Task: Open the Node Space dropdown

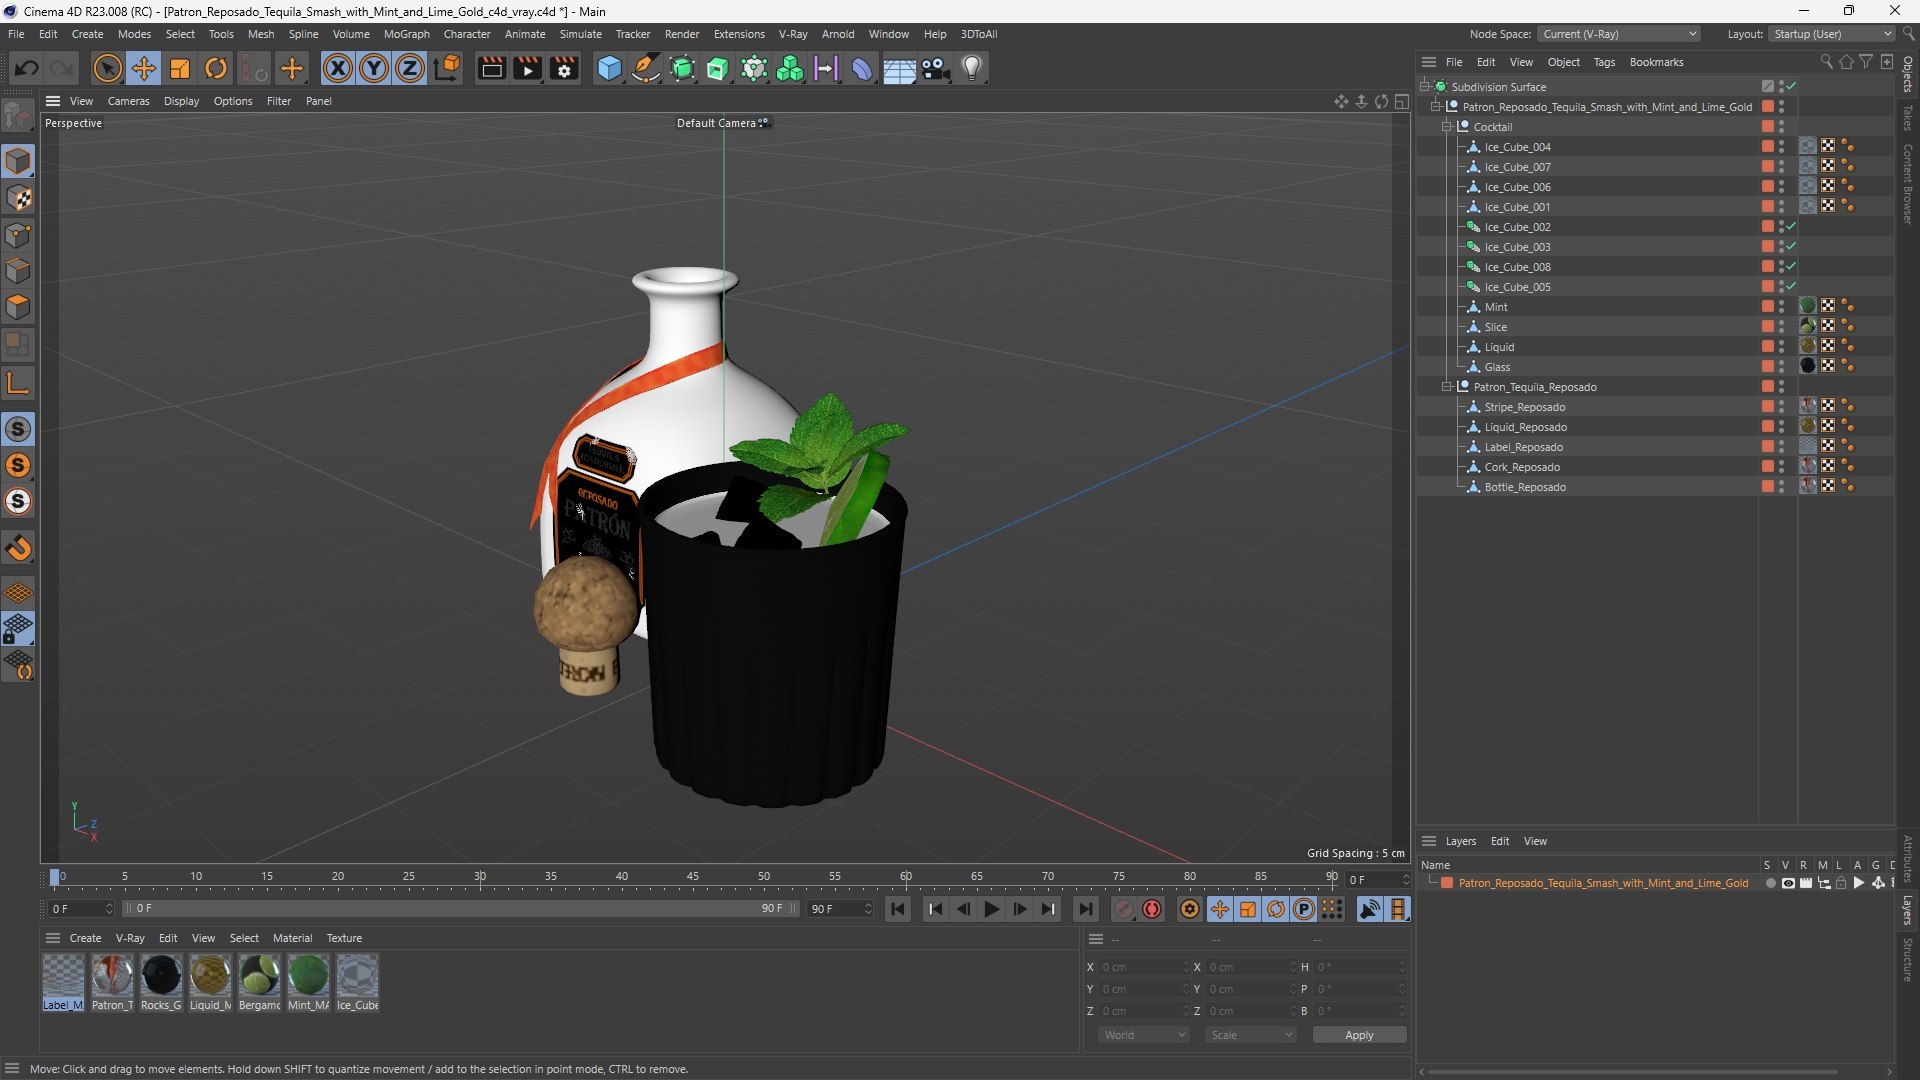Action: [1618, 34]
